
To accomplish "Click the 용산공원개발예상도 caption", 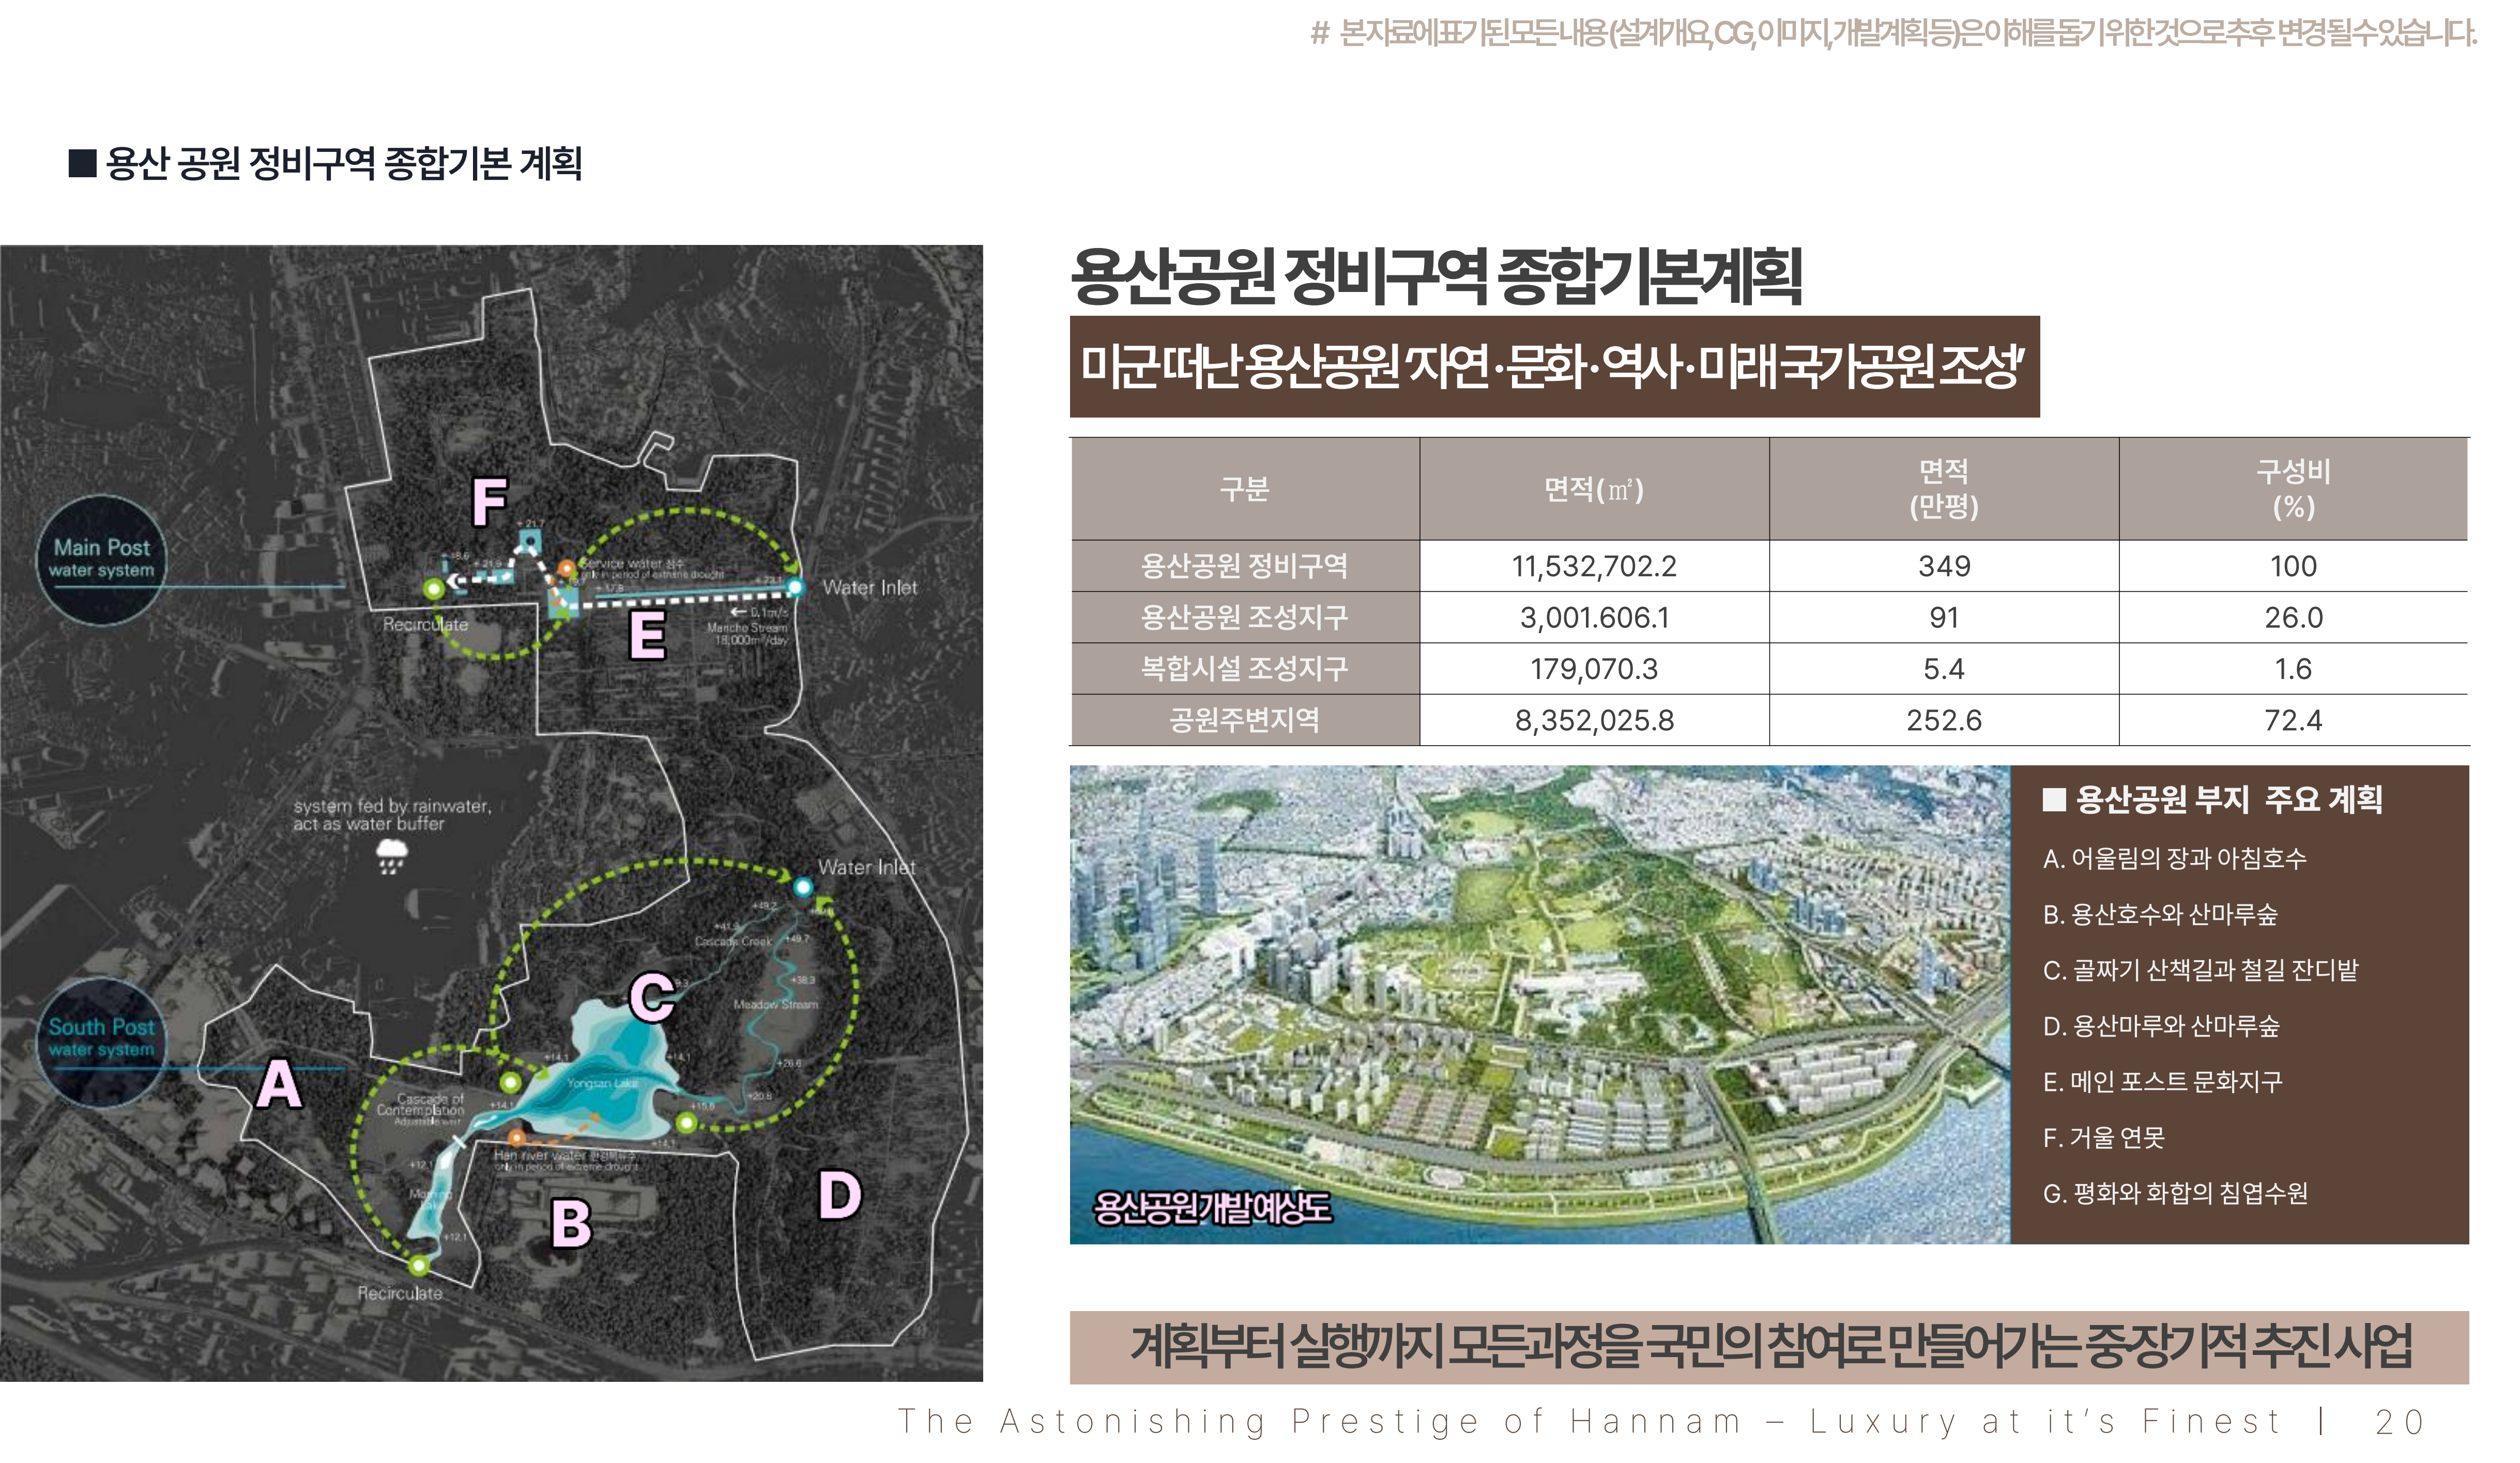I will tap(1212, 1208).
